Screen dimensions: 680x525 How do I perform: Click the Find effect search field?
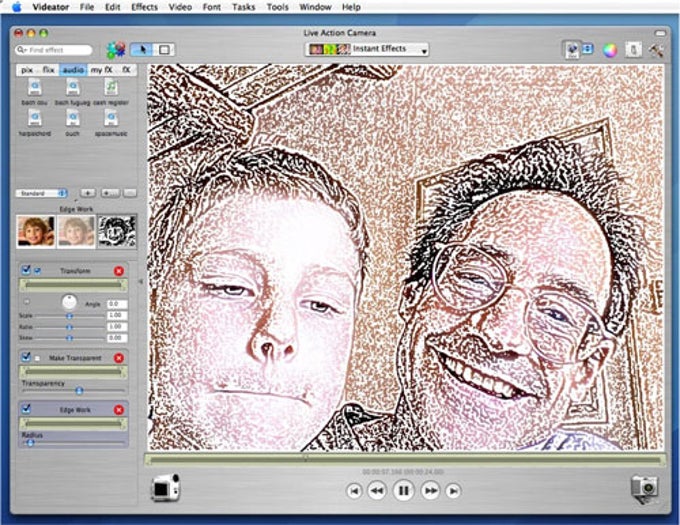pos(54,50)
